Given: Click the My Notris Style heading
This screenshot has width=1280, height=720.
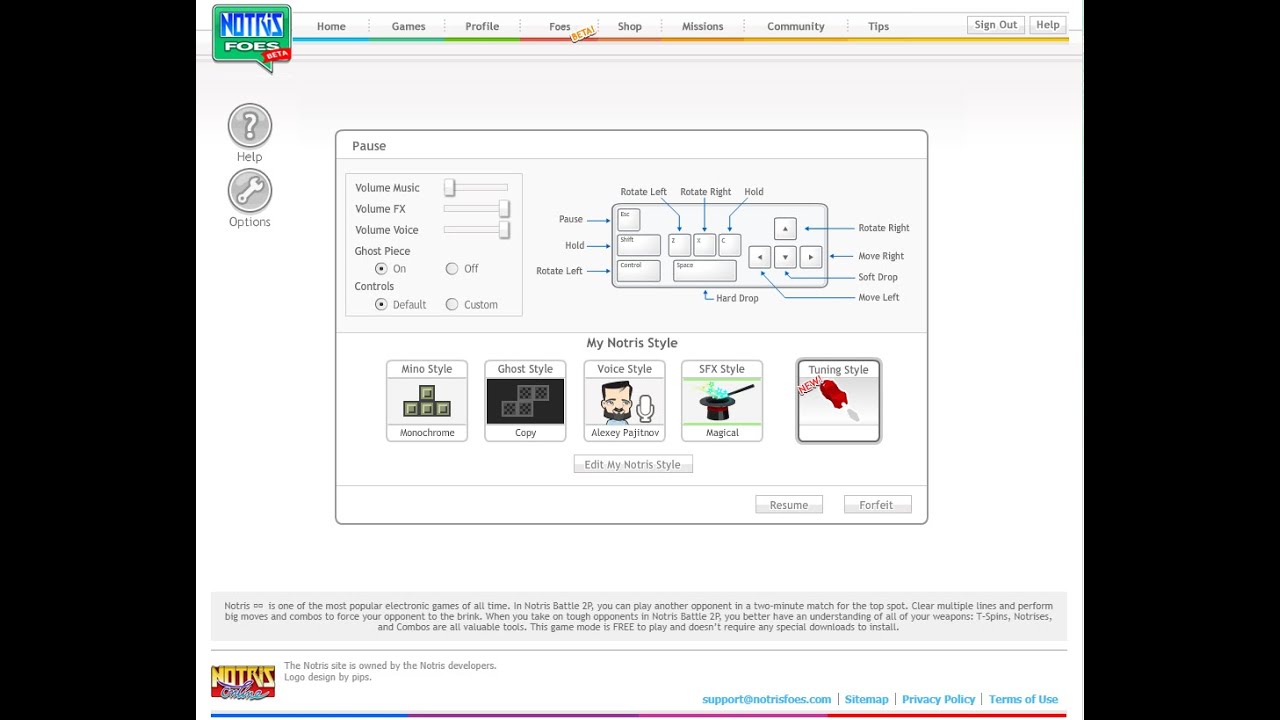Looking at the screenshot, I should point(632,343).
